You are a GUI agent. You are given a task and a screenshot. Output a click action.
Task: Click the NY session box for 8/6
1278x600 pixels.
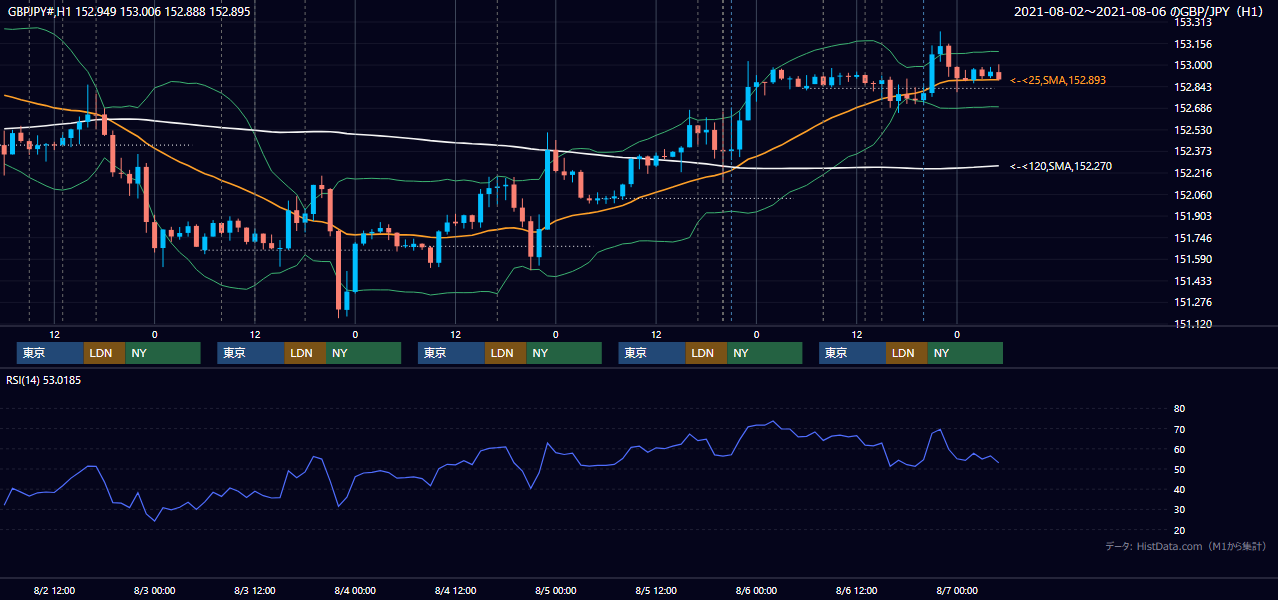click(965, 353)
